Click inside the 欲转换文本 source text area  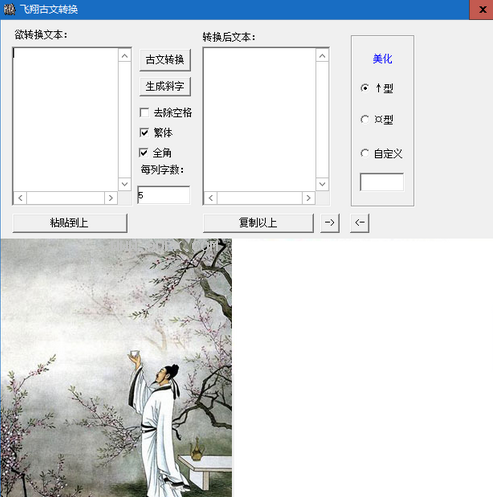(66, 119)
